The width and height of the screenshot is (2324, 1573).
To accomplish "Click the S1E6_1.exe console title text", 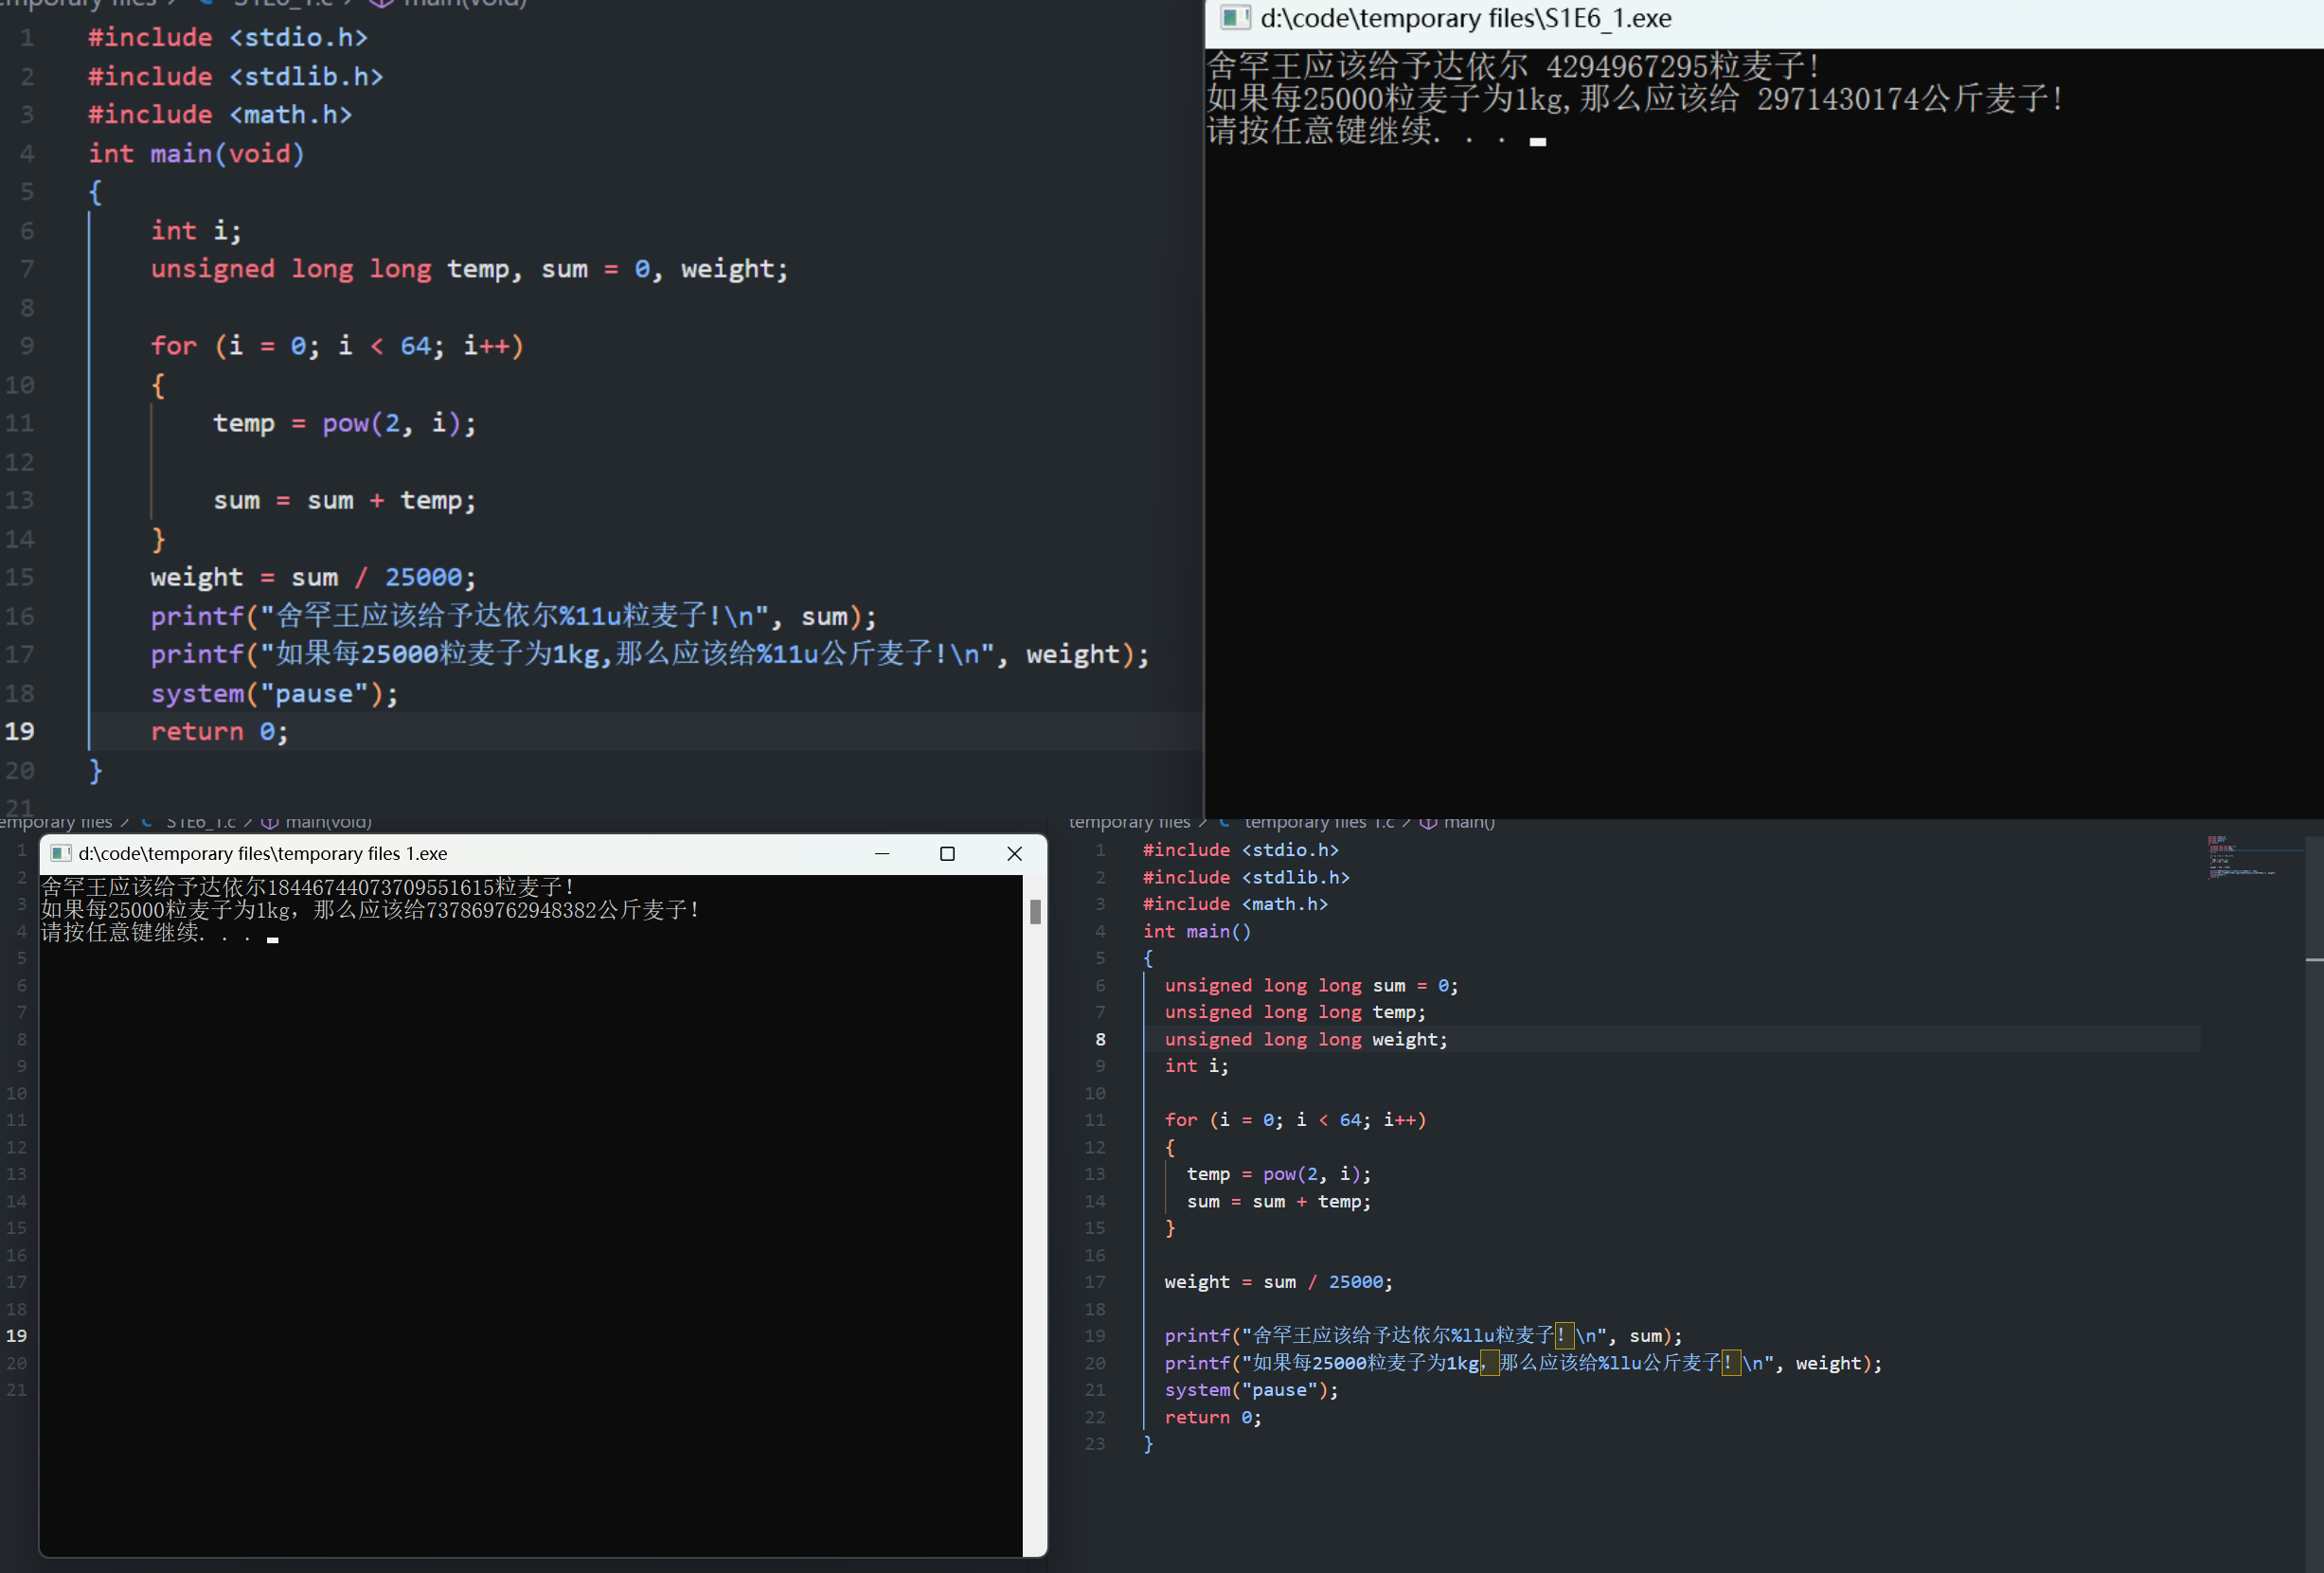I will tap(1465, 18).
